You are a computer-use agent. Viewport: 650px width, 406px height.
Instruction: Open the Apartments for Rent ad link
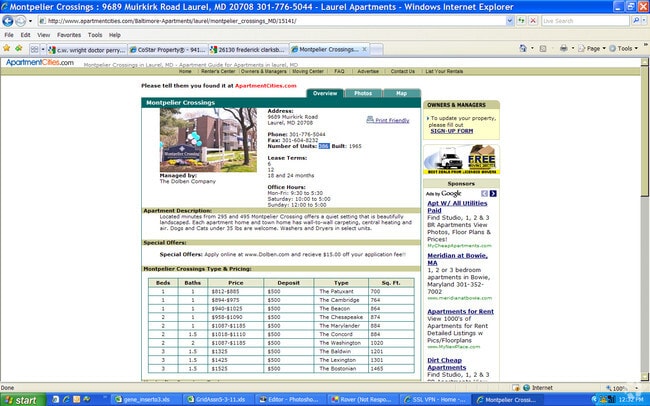(461, 311)
